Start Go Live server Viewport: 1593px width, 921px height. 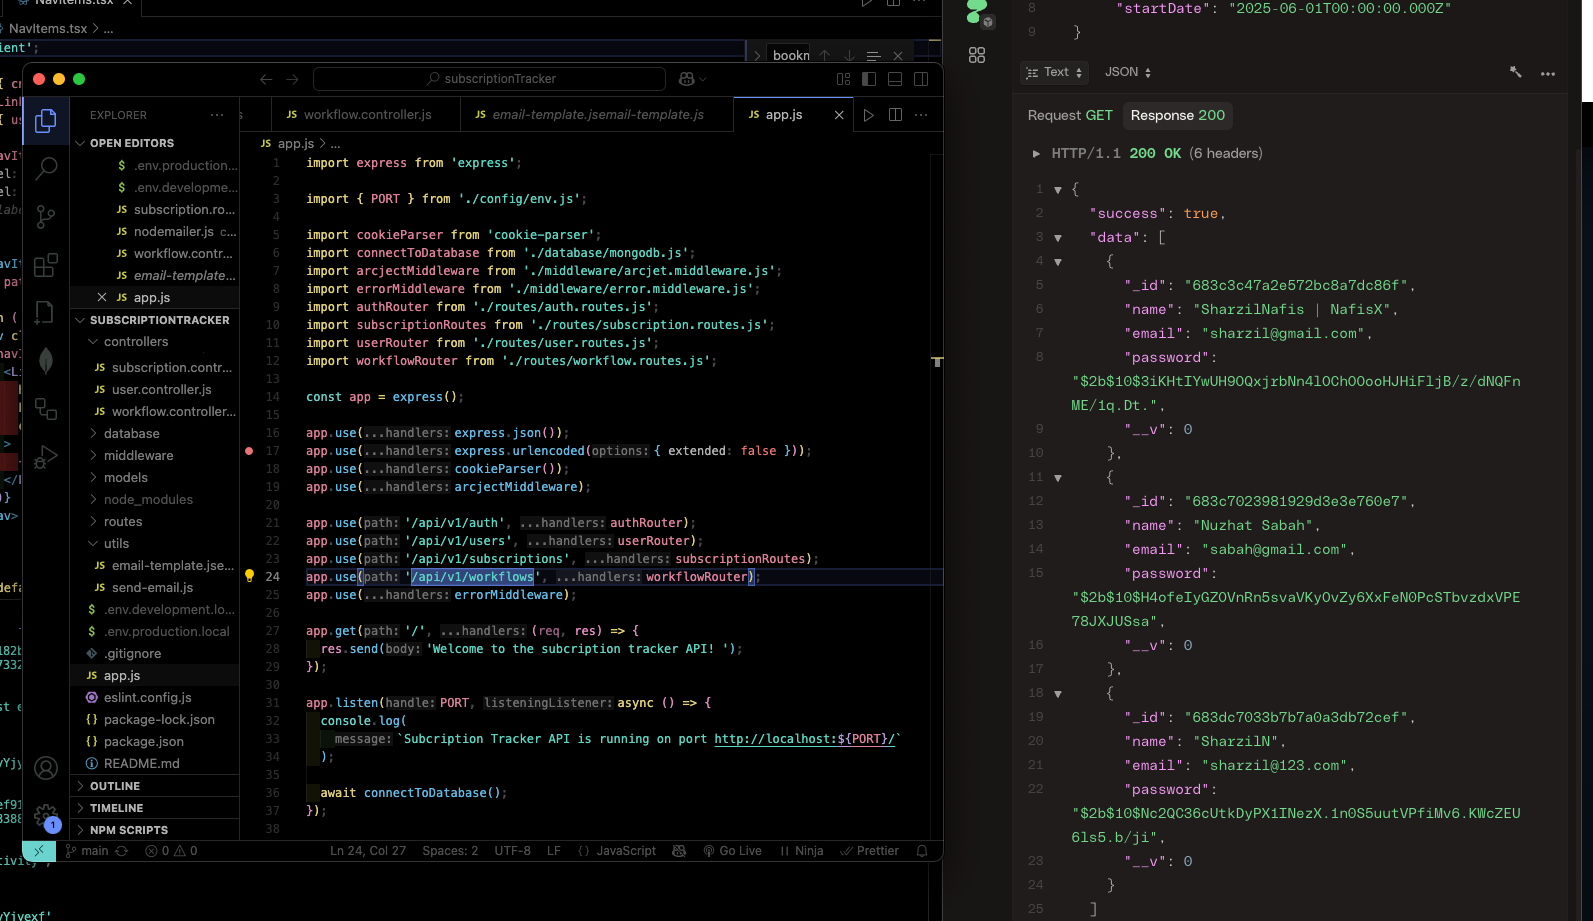[732, 851]
